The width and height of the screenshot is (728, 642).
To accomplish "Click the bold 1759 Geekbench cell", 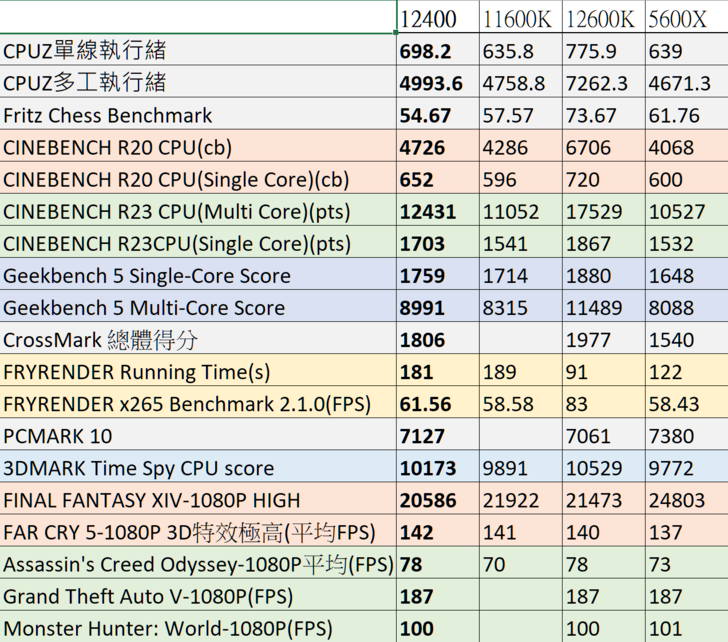I will click(438, 273).
